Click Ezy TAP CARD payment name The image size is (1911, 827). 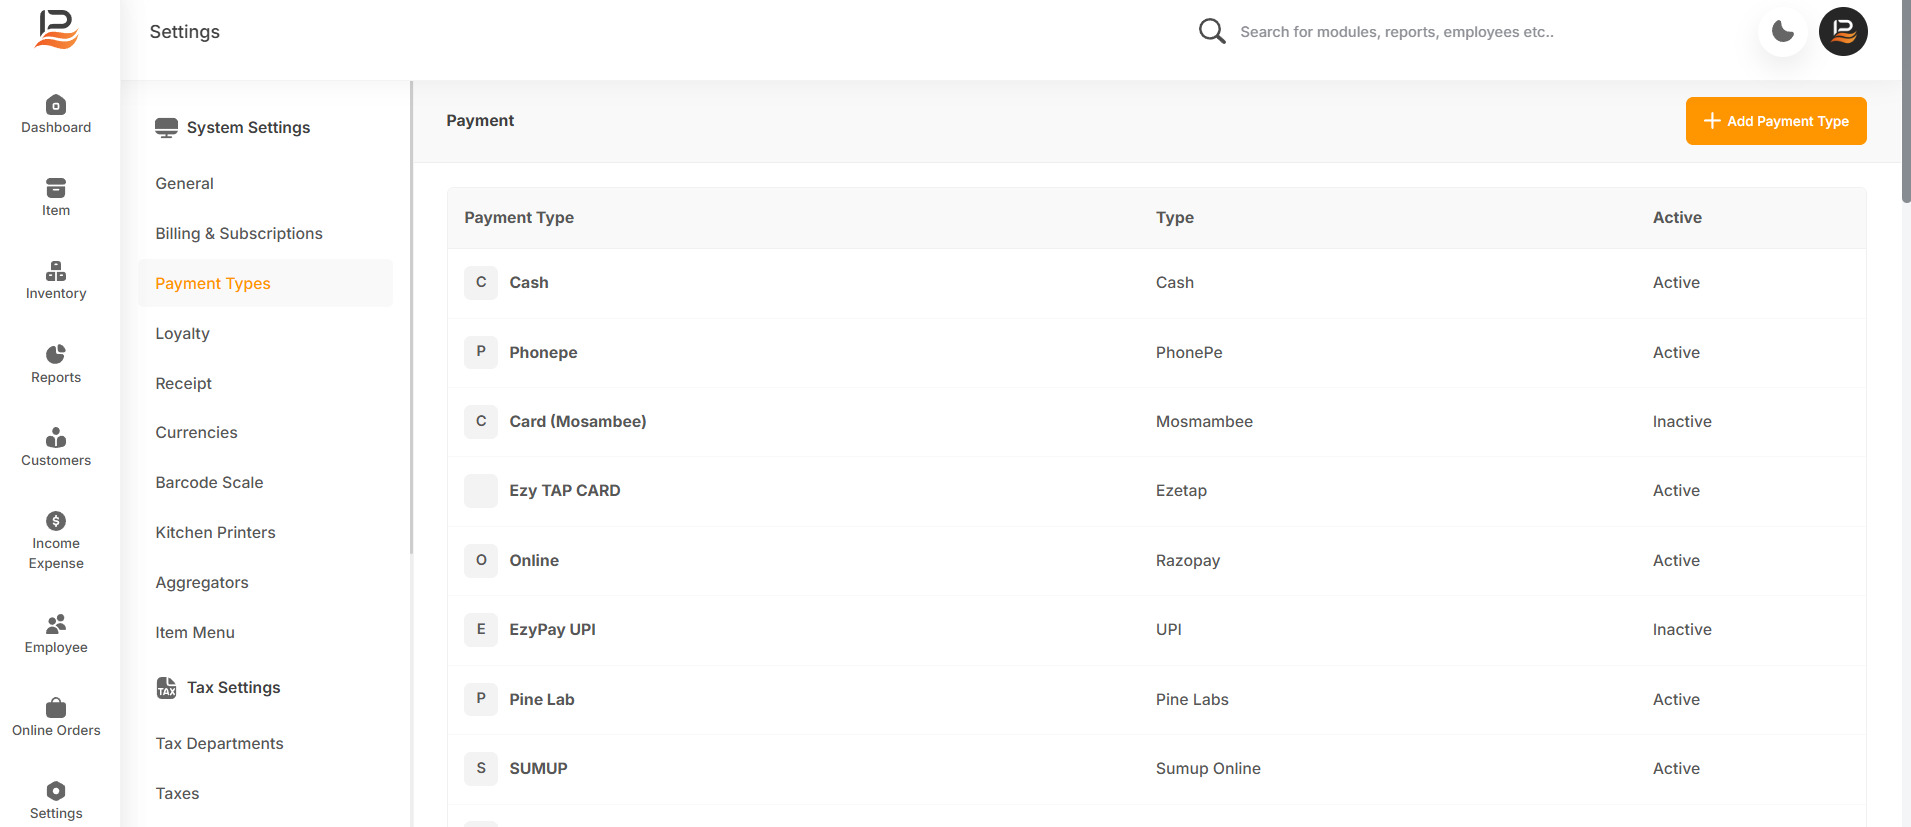coord(565,491)
